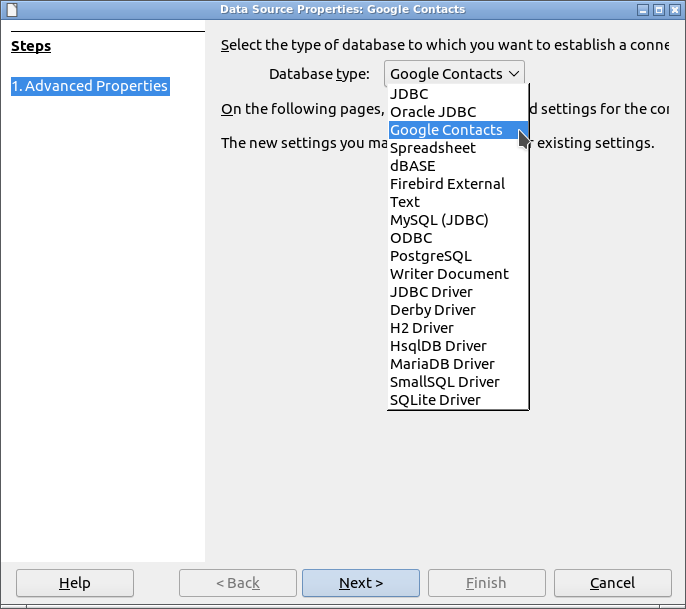Select Google Contacts list entry

[458, 130]
